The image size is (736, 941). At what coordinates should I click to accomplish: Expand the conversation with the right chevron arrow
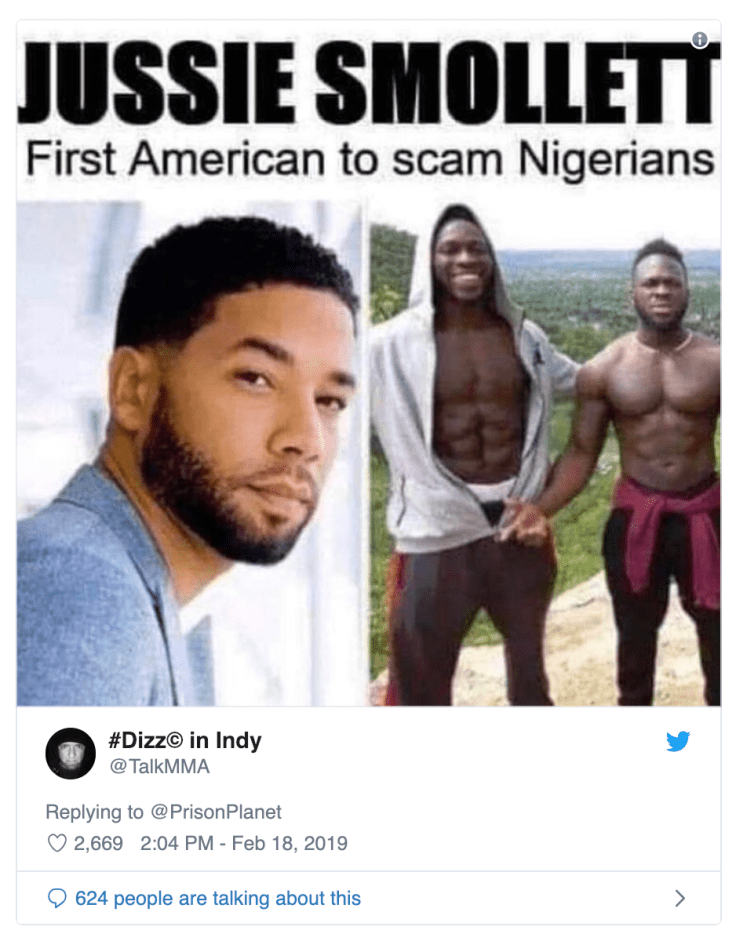[680, 898]
